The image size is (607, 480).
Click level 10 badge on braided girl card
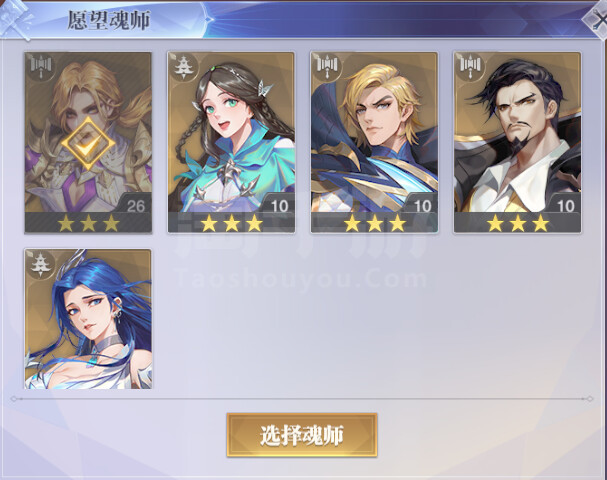point(279,206)
